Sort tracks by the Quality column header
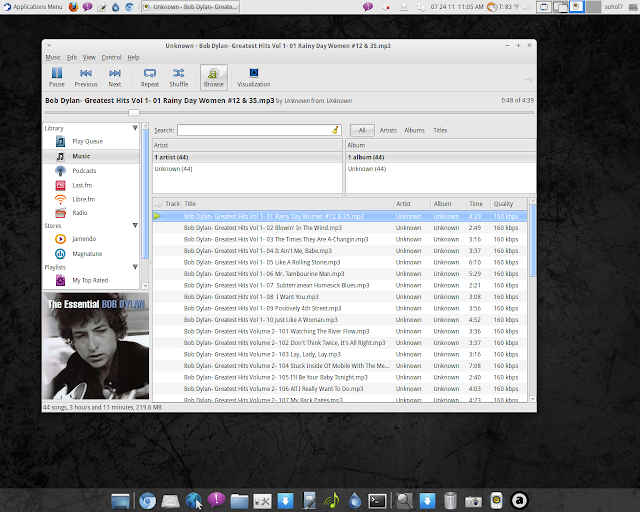This screenshot has height=512, width=640. click(509, 204)
